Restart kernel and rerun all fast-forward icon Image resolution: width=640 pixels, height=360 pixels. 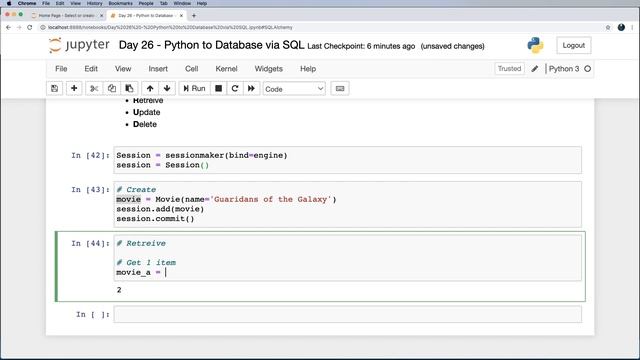point(251,89)
